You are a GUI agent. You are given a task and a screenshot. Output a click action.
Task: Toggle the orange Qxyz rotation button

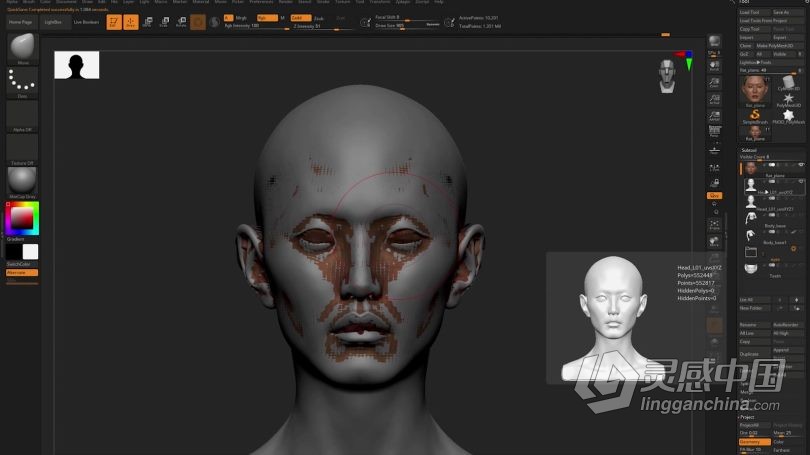coord(714,196)
